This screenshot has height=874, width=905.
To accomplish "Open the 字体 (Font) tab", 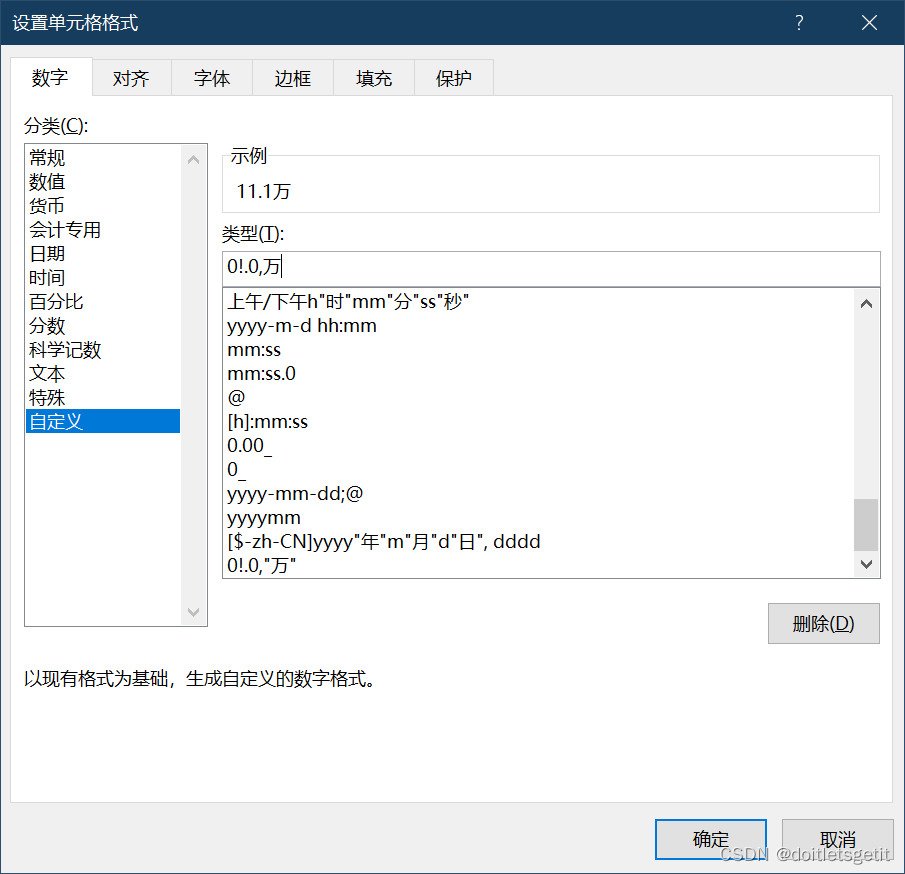I will (x=211, y=77).
